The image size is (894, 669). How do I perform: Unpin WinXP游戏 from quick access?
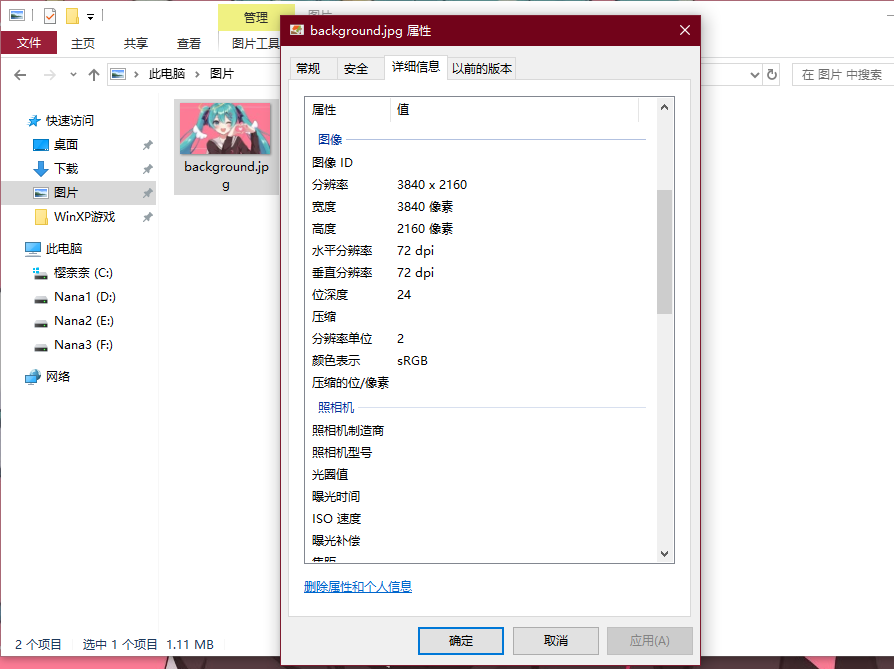tap(148, 217)
